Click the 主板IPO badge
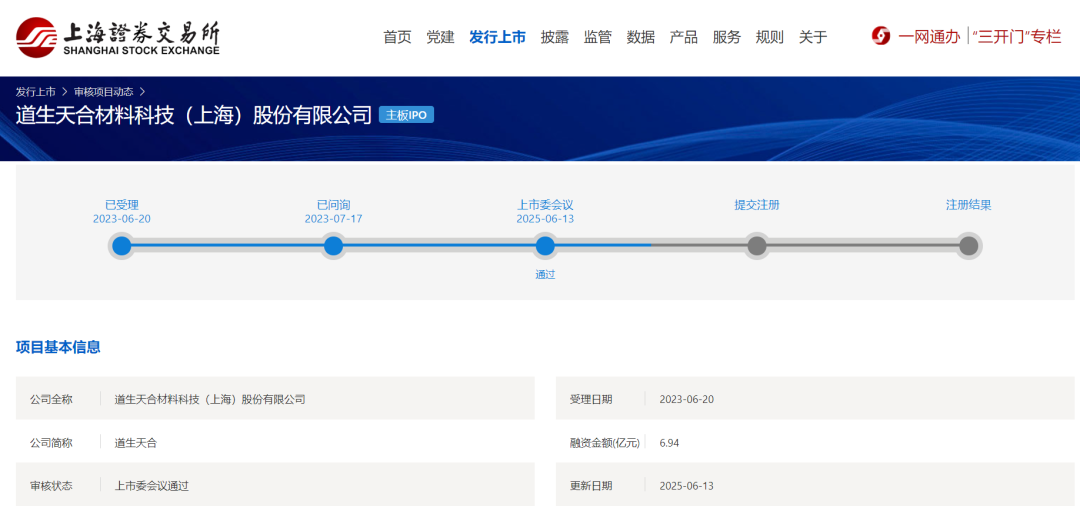The height and width of the screenshot is (506, 1080). (x=406, y=115)
